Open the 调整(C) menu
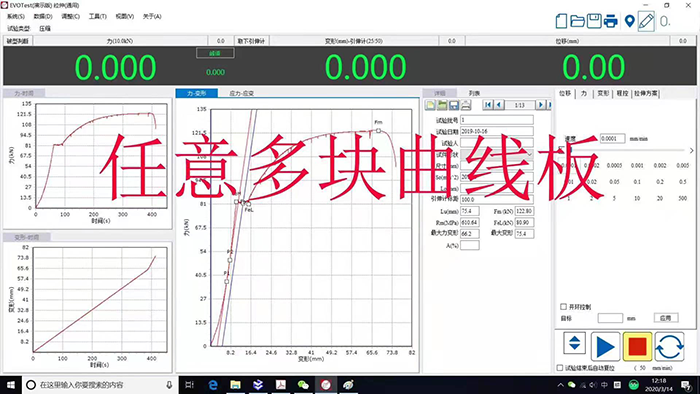The image size is (700, 394). (70, 17)
